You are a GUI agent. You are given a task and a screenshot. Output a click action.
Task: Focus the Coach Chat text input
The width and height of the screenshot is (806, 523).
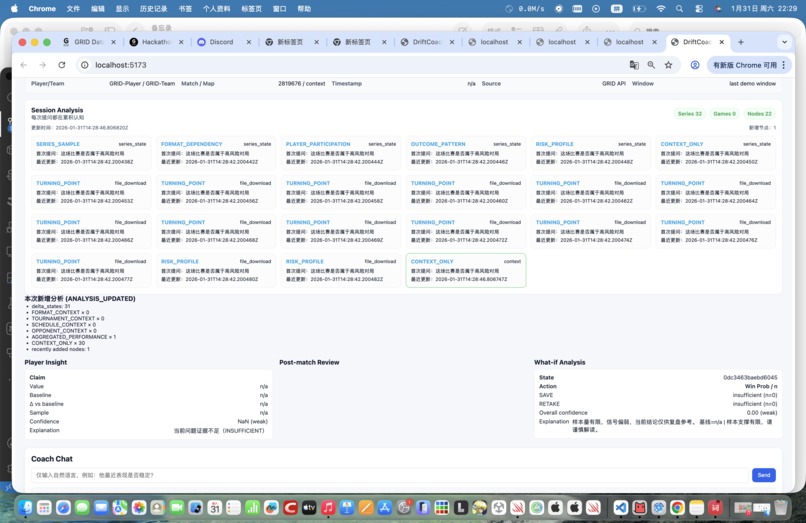tap(389, 475)
